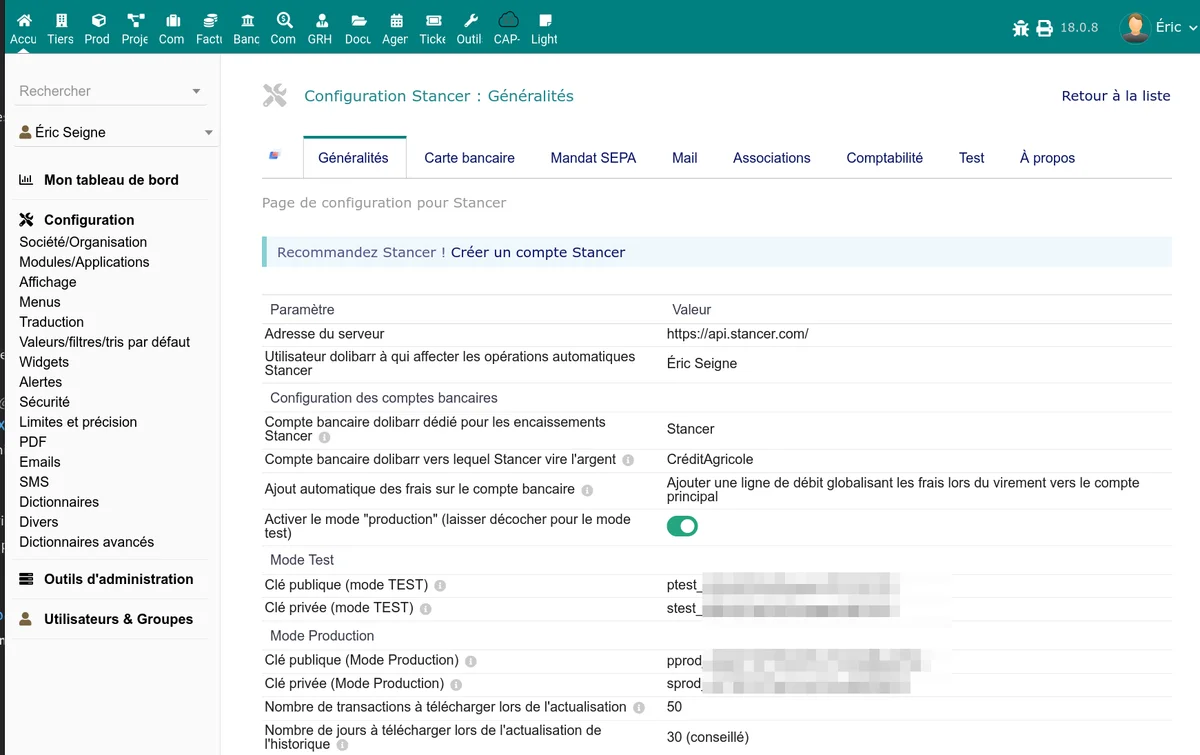Screen dimensions: 1200x755
Task: Open Outils d'administration section
Action: click(119, 579)
